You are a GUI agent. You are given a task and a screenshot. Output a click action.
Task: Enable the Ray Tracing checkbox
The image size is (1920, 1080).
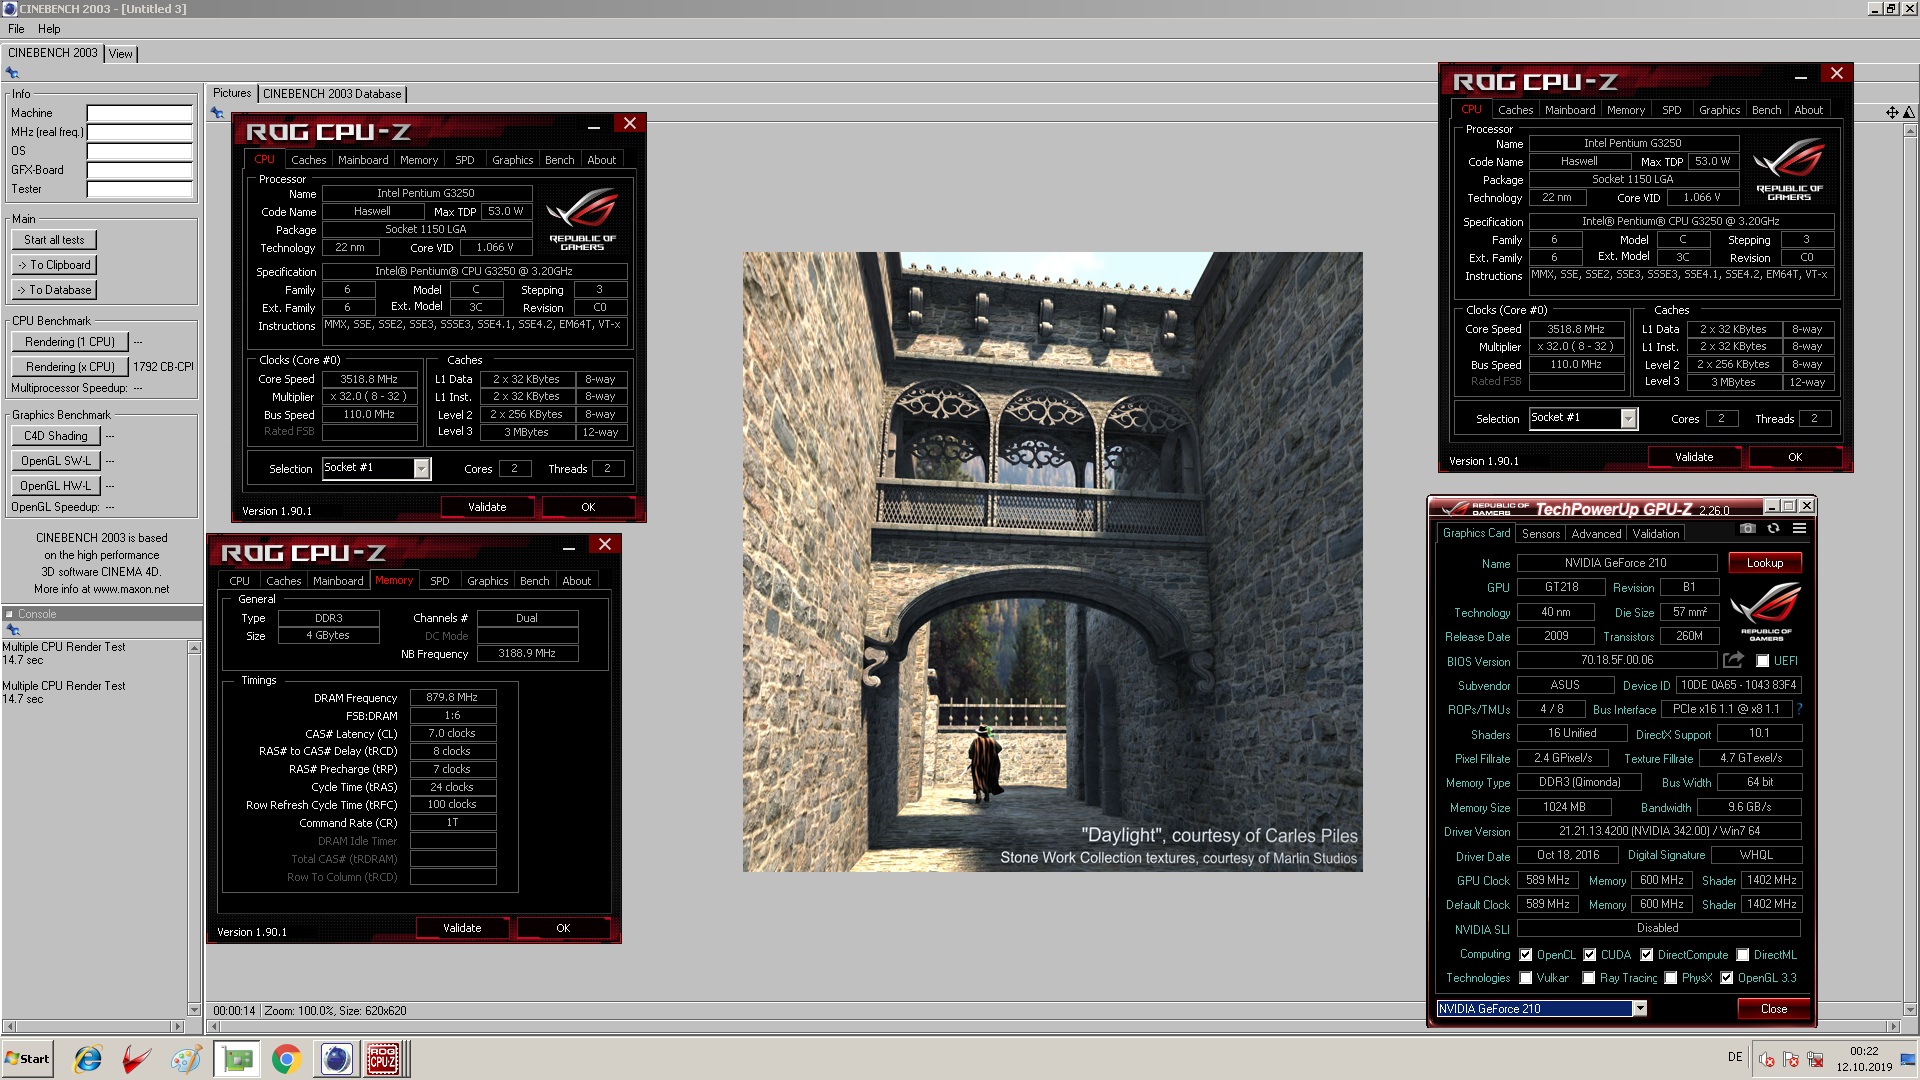(x=1588, y=978)
